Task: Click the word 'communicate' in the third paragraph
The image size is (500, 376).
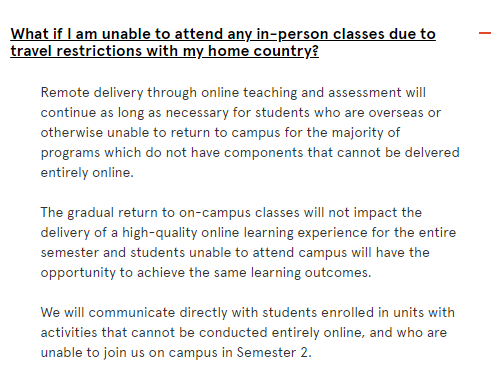Action: (132, 312)
